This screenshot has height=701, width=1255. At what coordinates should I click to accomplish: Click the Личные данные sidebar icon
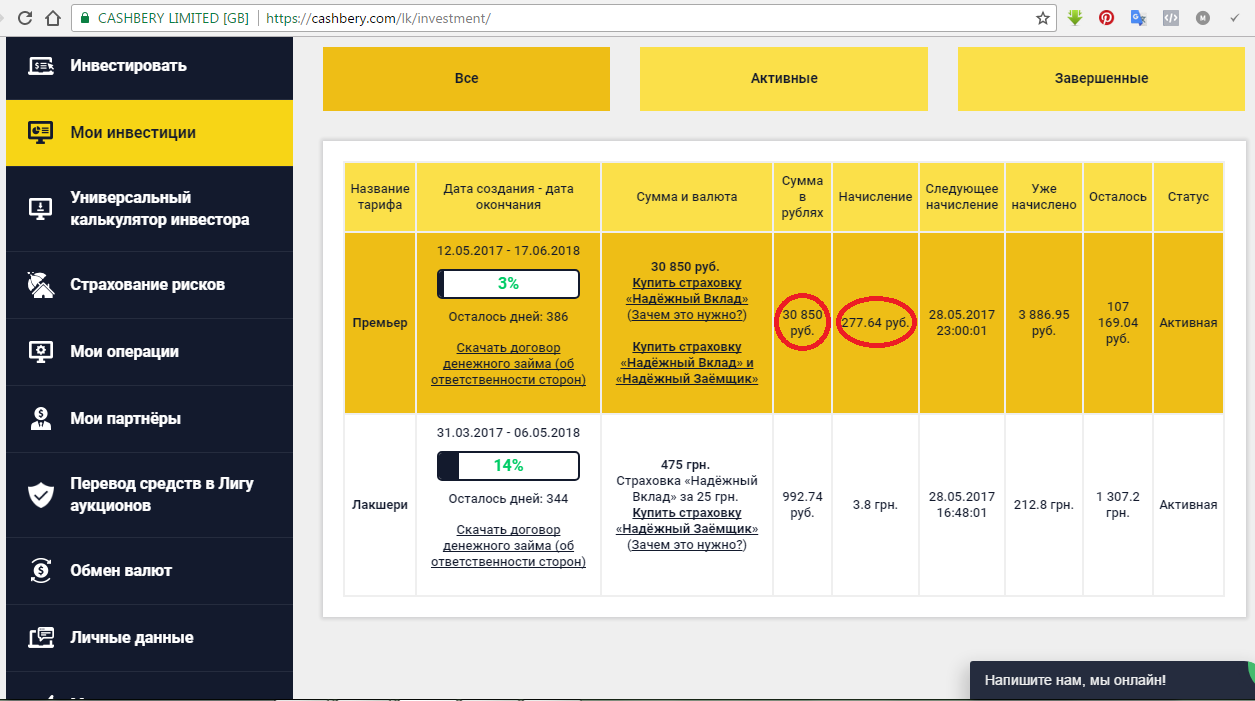41,638
